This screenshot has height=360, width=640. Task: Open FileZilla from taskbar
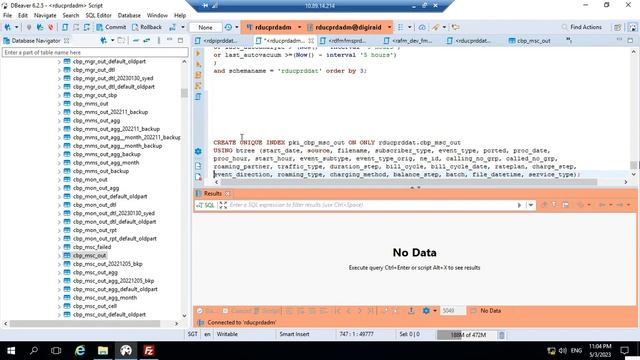[x=149, y=351]
